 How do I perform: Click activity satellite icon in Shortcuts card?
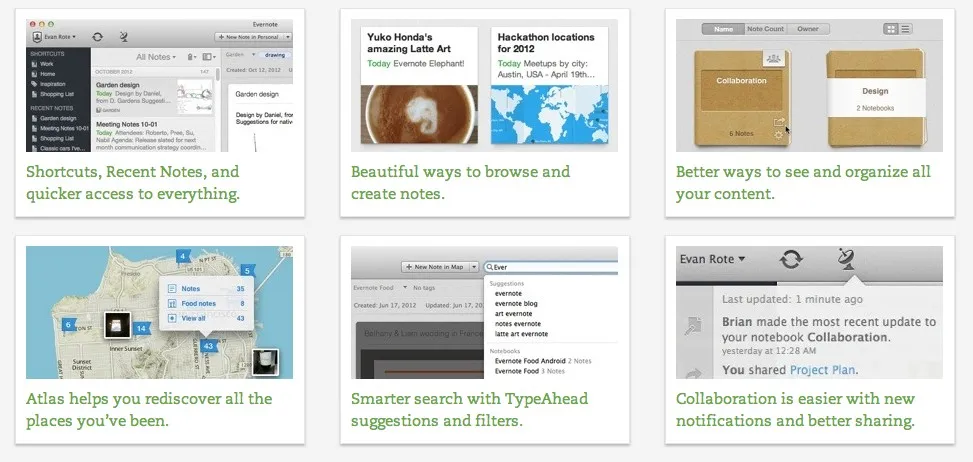123,37
